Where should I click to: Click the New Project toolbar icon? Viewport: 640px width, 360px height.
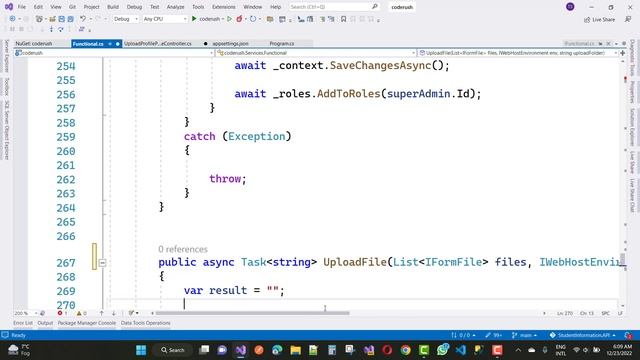39,19
